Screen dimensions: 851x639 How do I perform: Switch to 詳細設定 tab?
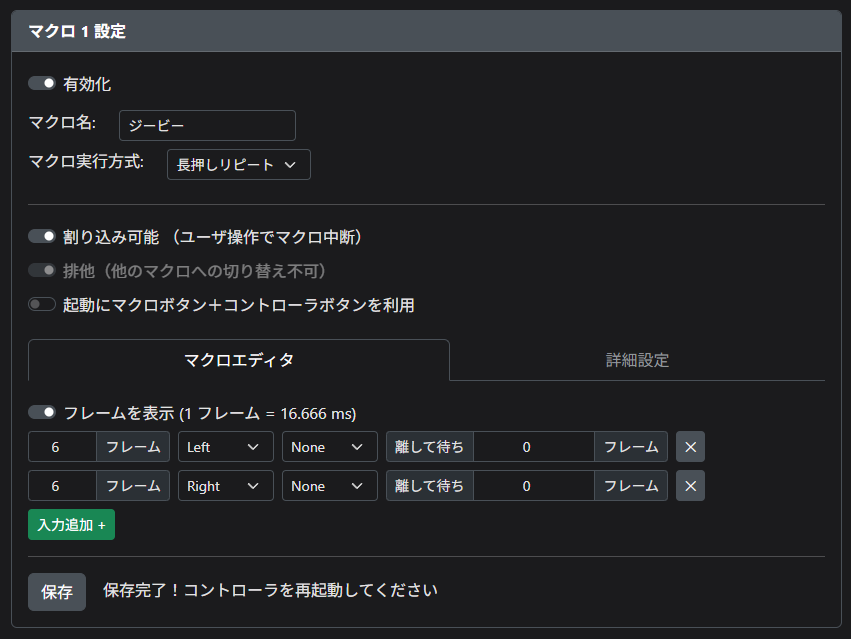tap(637, 360)
